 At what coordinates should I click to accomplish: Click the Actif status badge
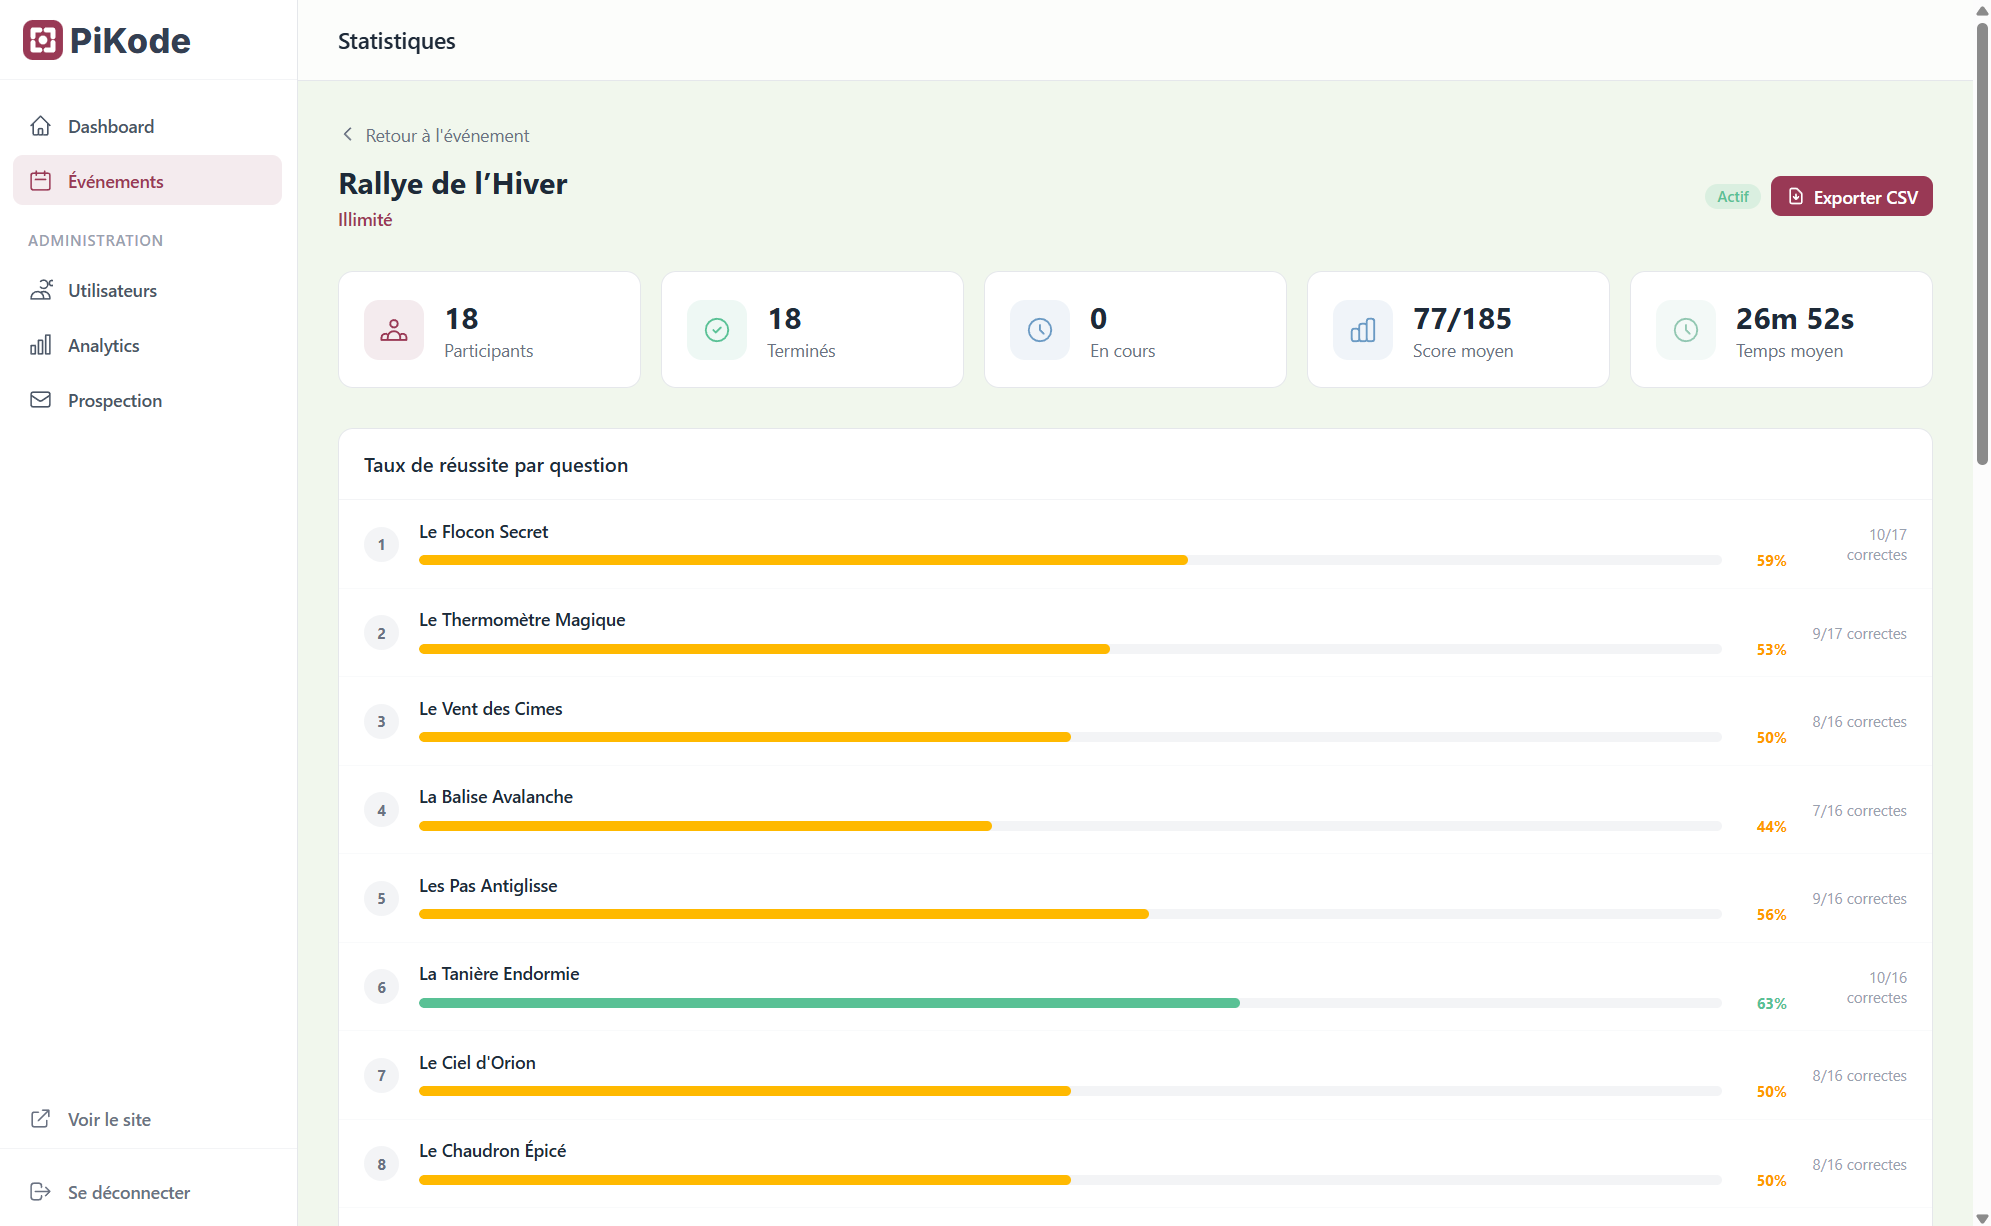(x=1732, y=196)
